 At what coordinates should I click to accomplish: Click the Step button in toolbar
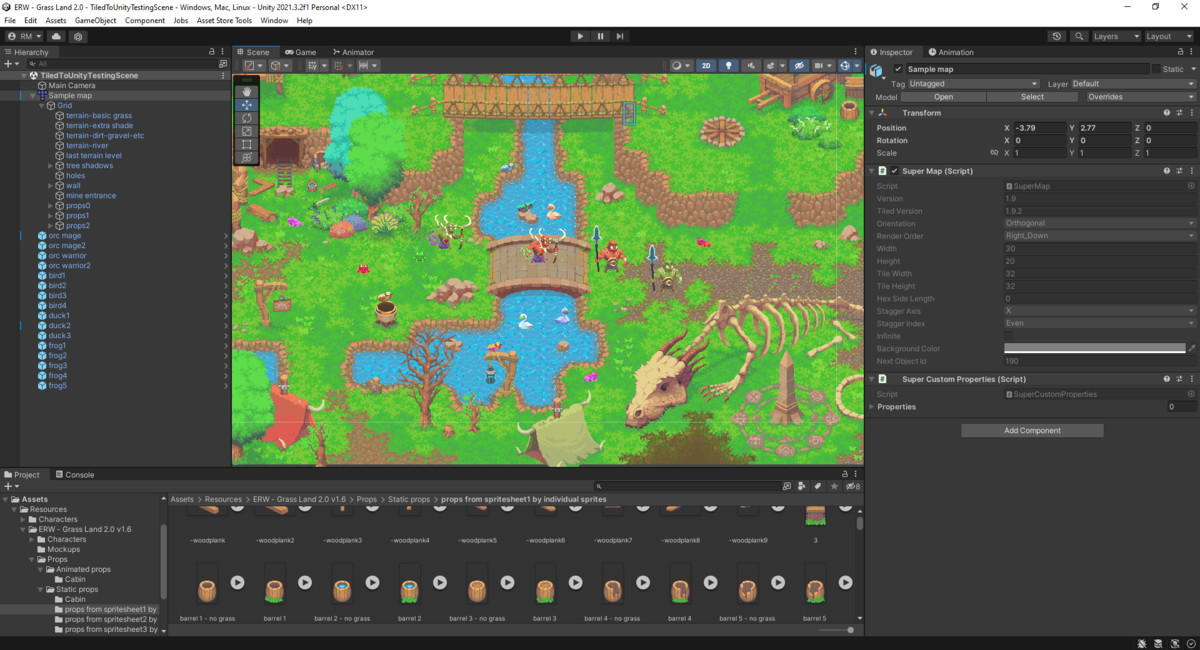click(x=620, y=36)
